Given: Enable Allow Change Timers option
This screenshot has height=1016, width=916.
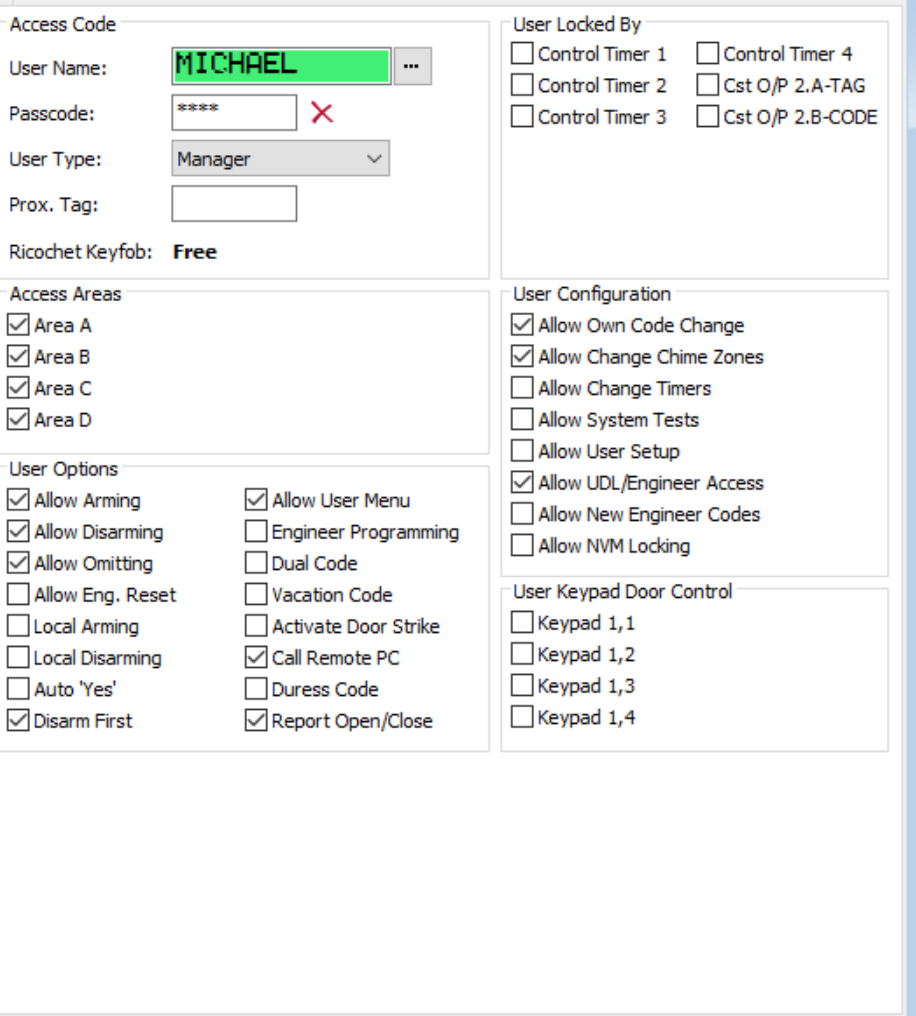Looking at the screenshot, I should pos(522,388).
